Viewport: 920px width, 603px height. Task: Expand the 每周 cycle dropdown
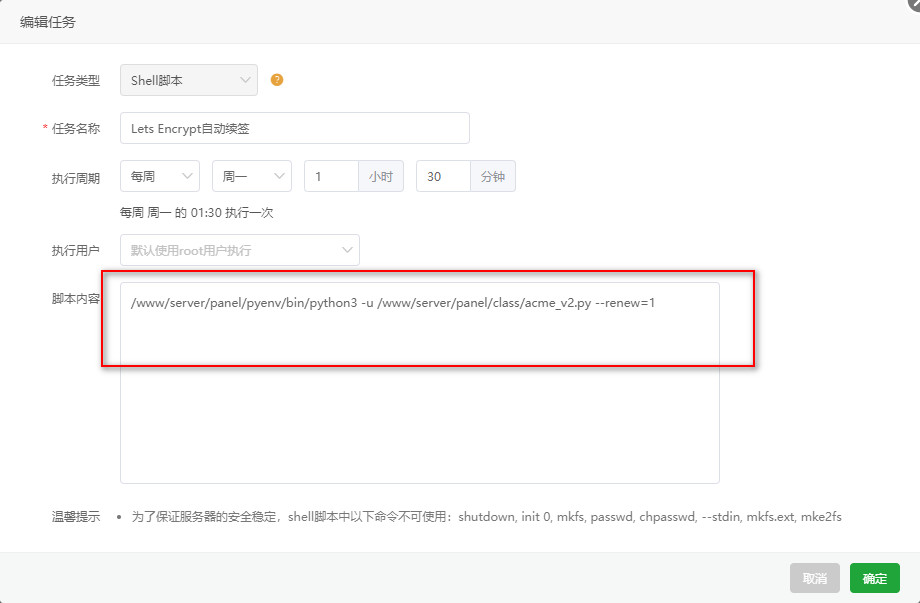(159, 176)
